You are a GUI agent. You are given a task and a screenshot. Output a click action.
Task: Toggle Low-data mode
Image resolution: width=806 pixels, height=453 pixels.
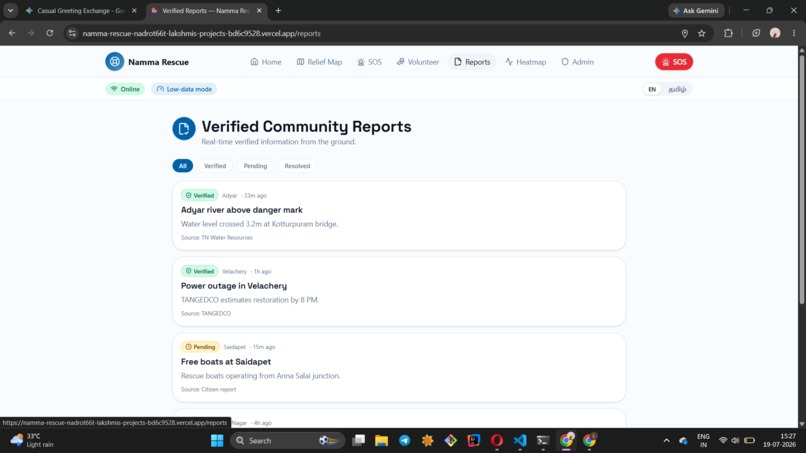coord(184,89)
